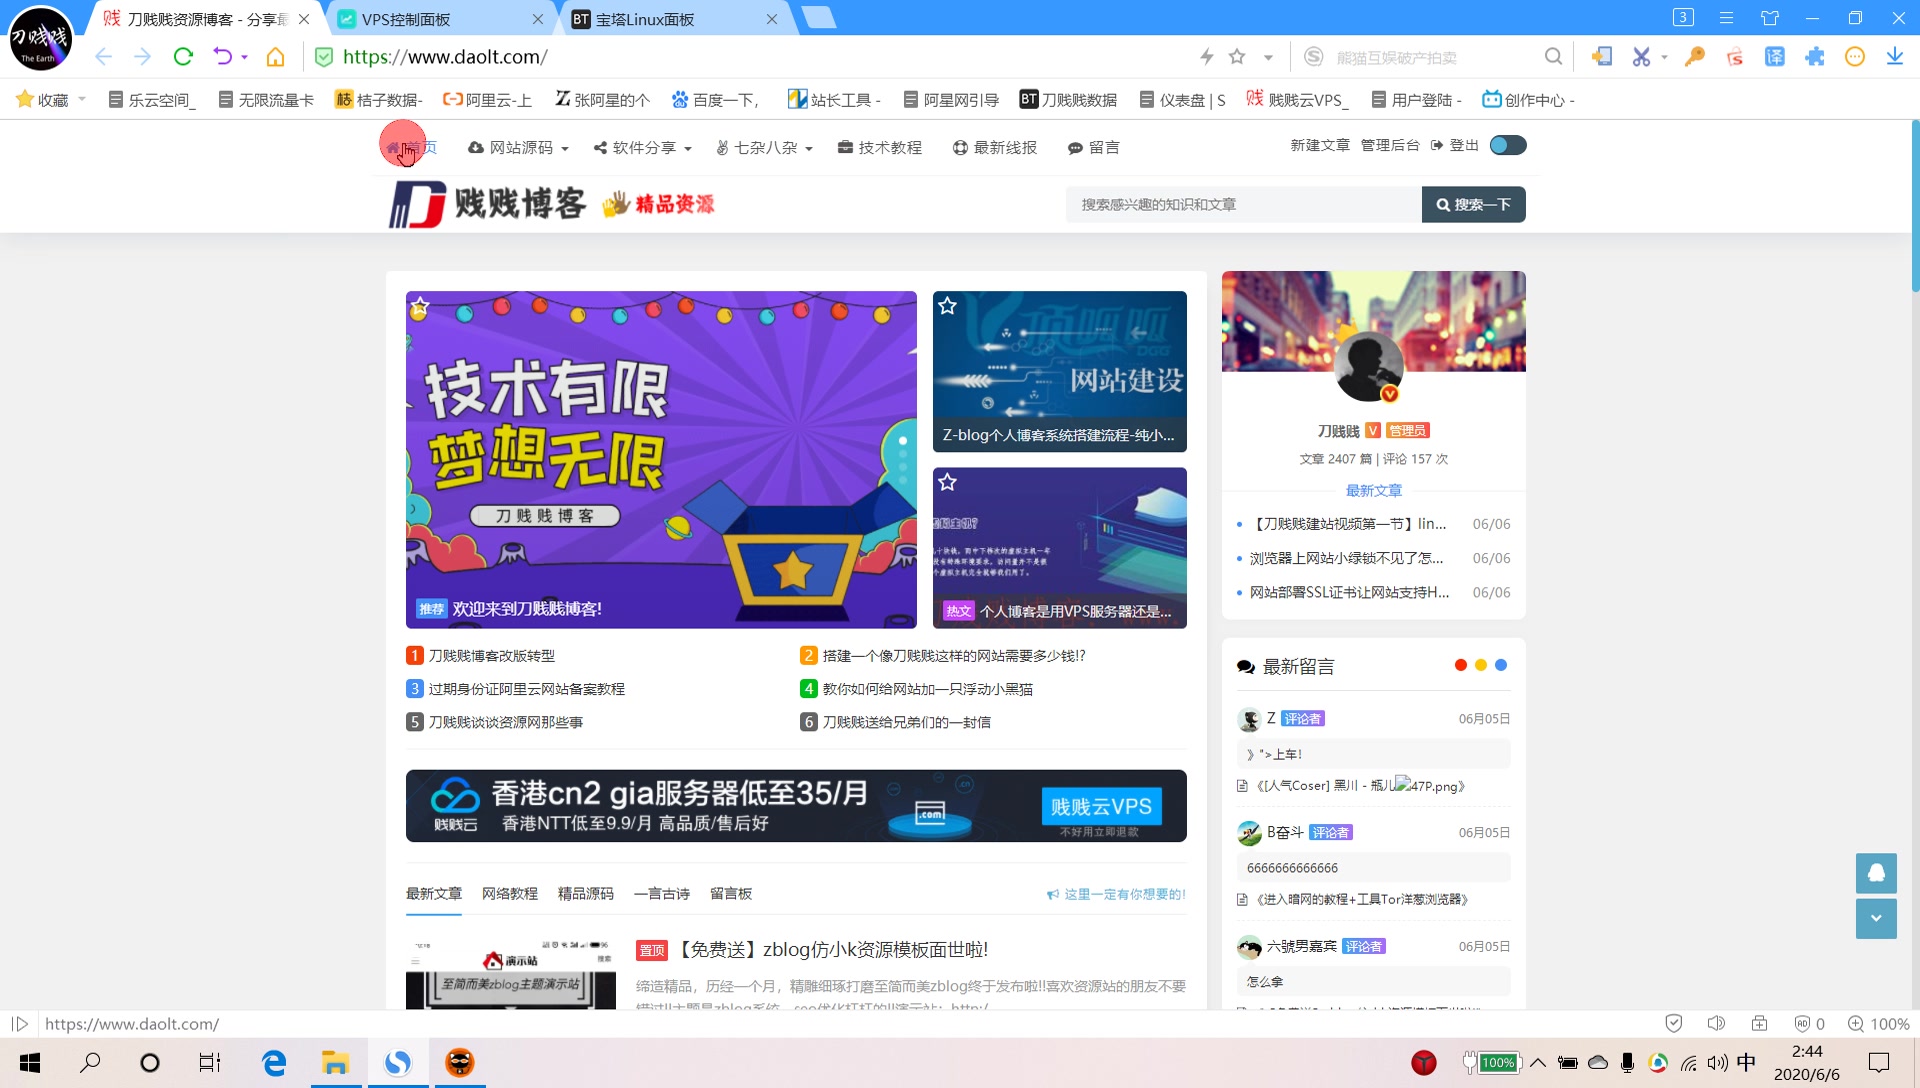The image size is (1920, 1088).
Task: Open the 收藏 bookmarks folder dropdown arrow
Action: pyautogui.click(x=82, y=99)
